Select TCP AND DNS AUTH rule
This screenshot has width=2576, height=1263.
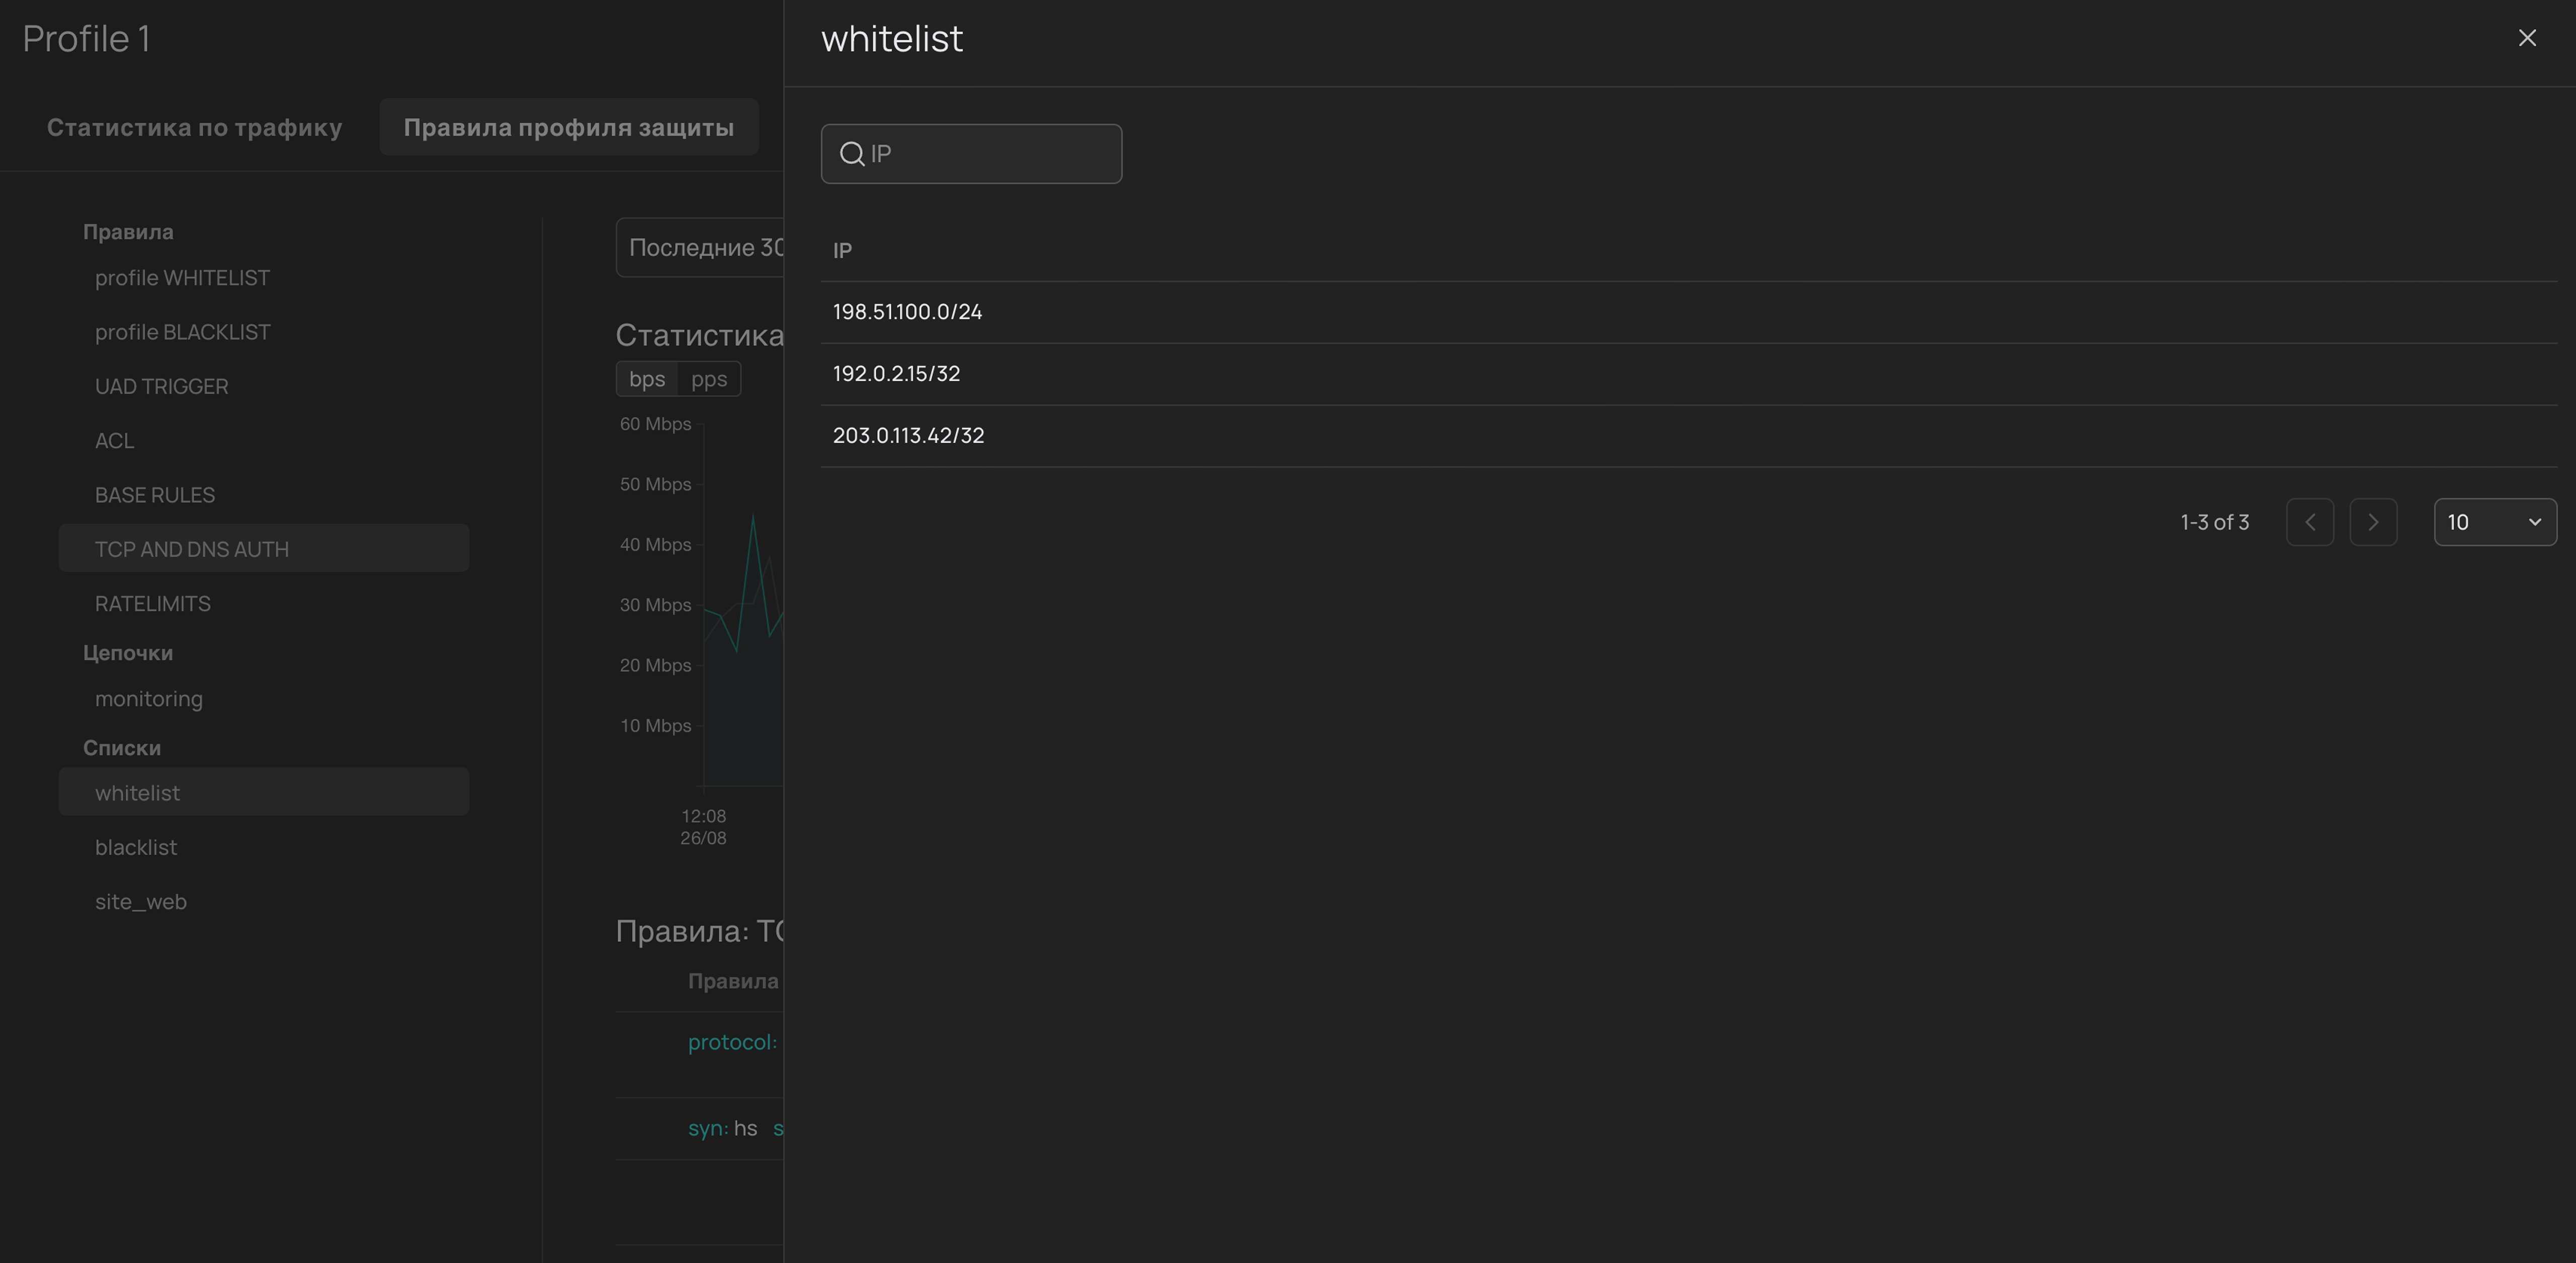pos(263,549)
